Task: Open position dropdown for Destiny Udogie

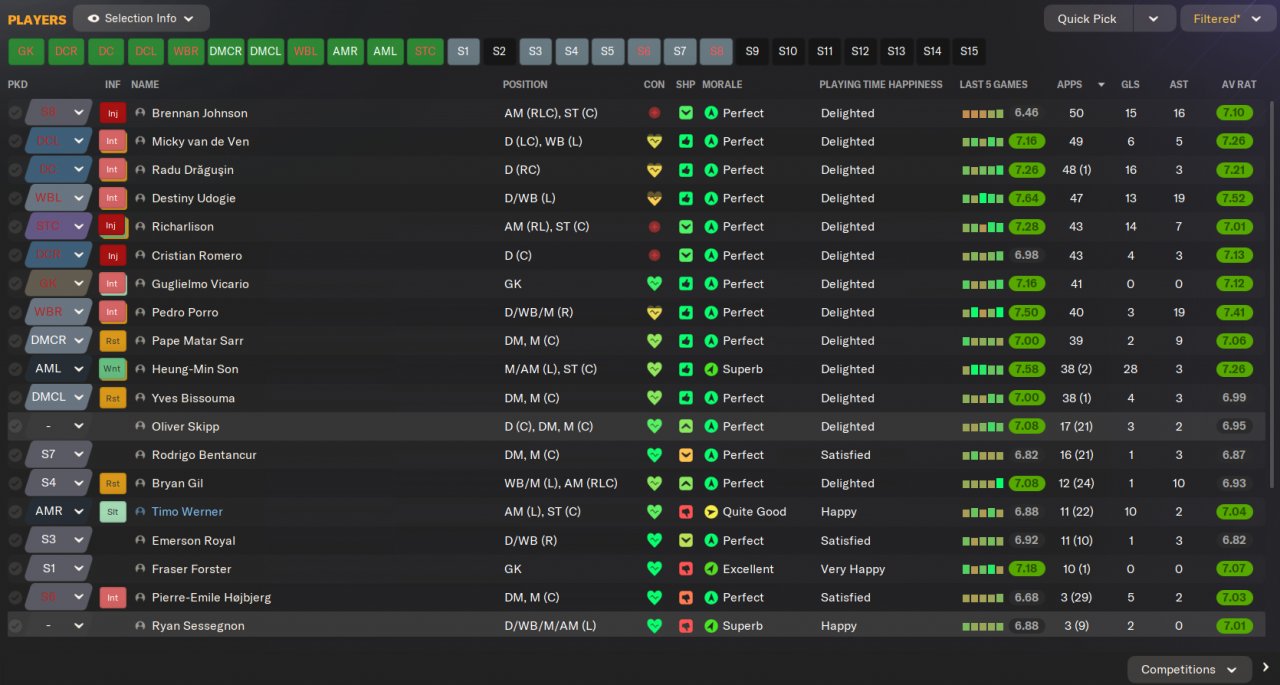Action: (x=79, y=198)
